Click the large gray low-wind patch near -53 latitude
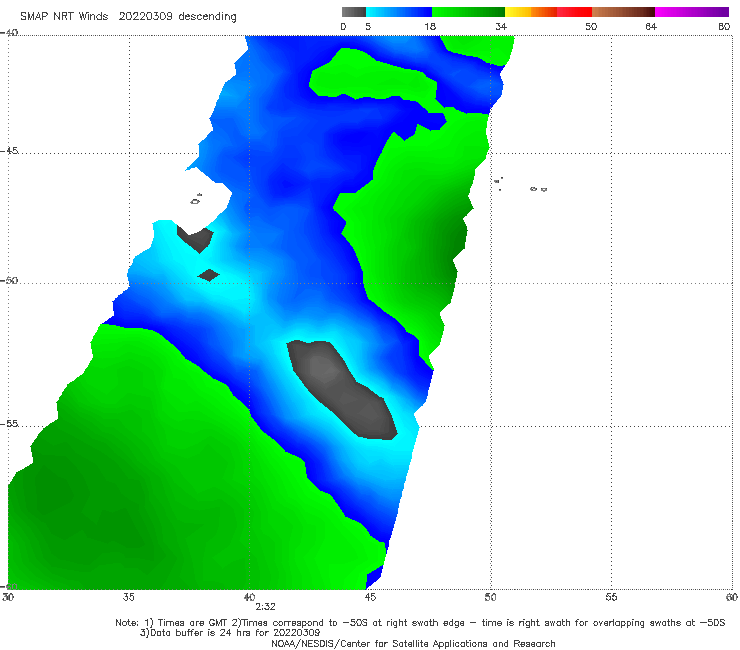Image resolution: width=740 pixels, height=650 pixels. tap(342, 389)
